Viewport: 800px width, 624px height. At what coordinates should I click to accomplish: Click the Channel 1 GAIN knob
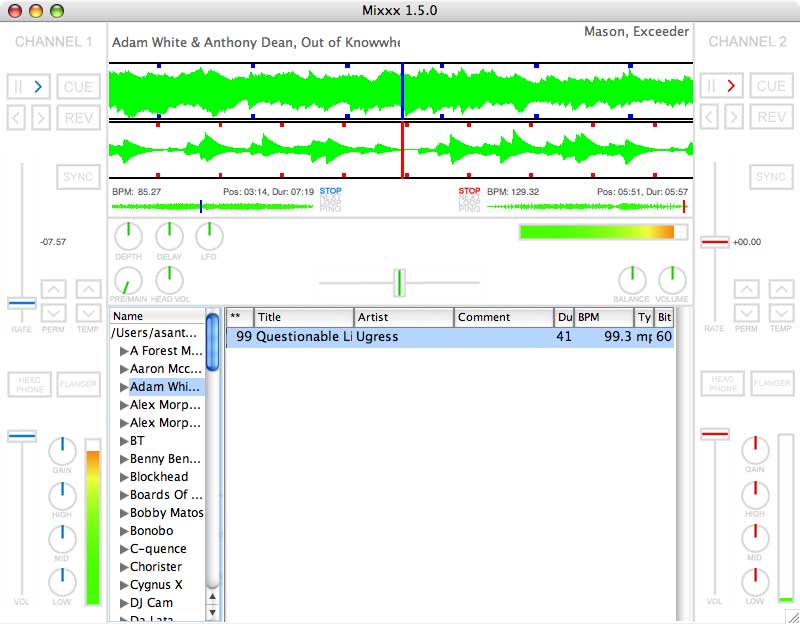coord(62,451)
